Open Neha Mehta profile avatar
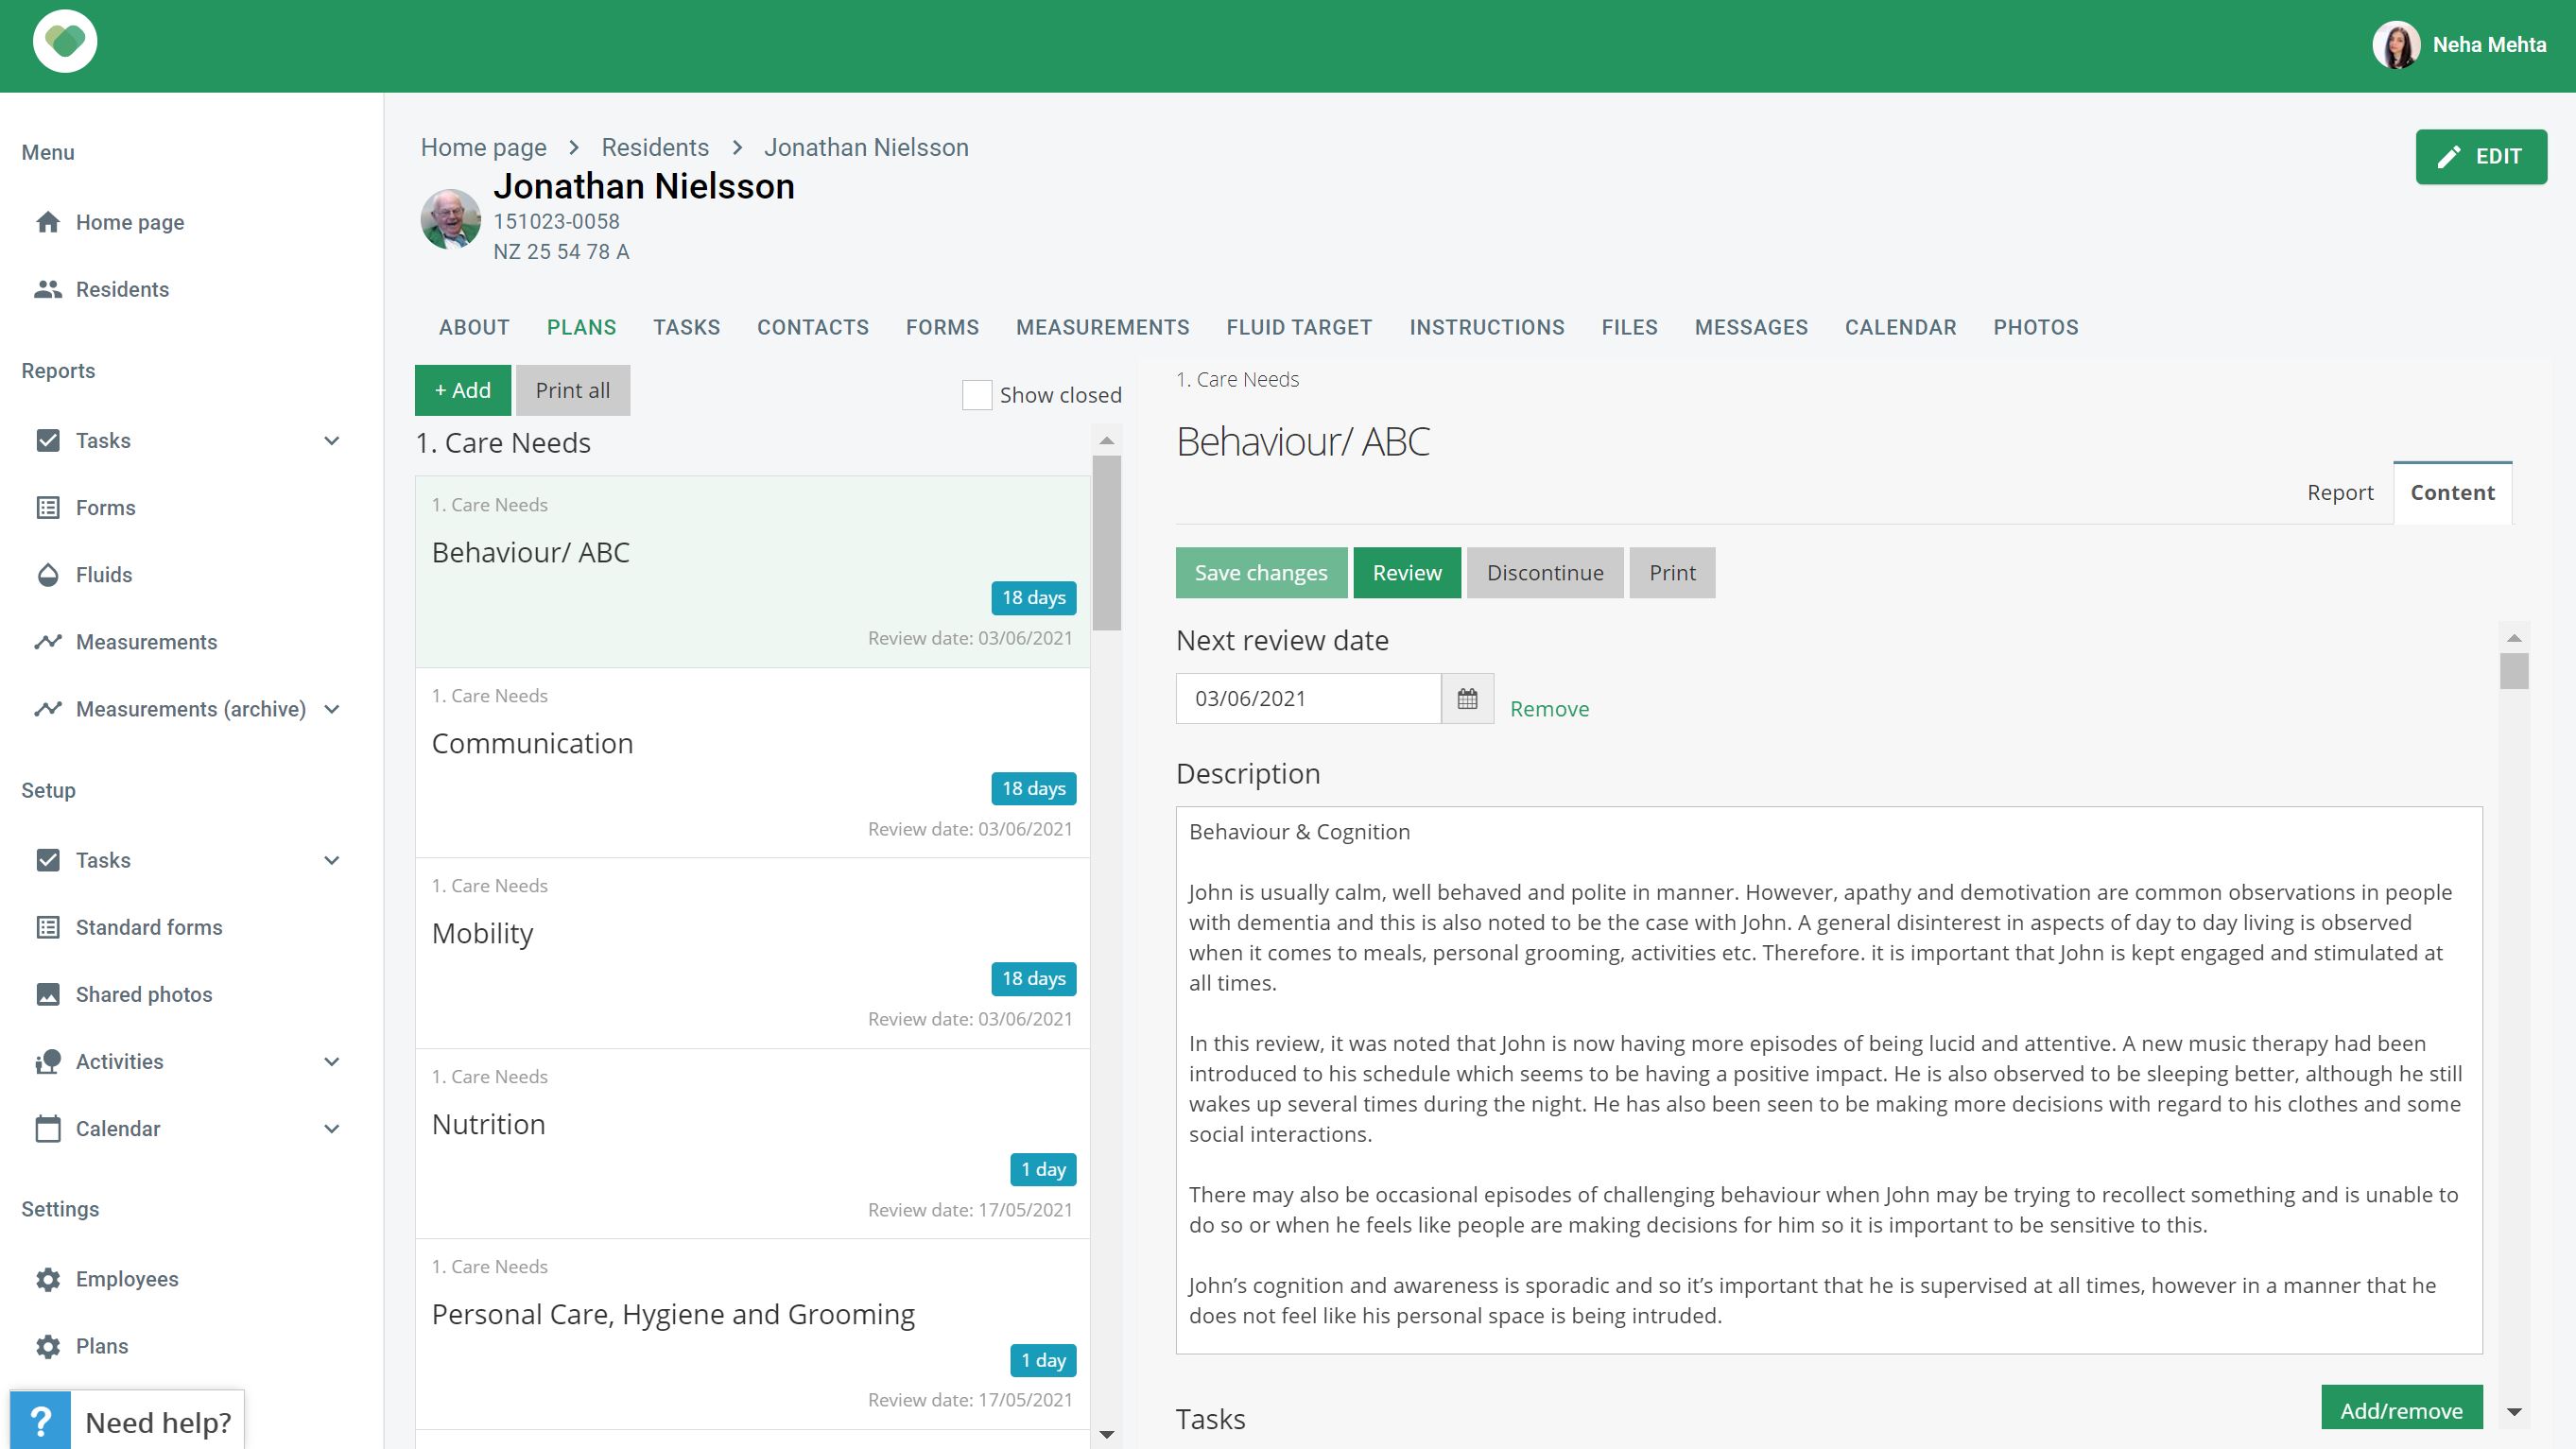This screenshot has height=1449, width=2576. [2396, 45]
